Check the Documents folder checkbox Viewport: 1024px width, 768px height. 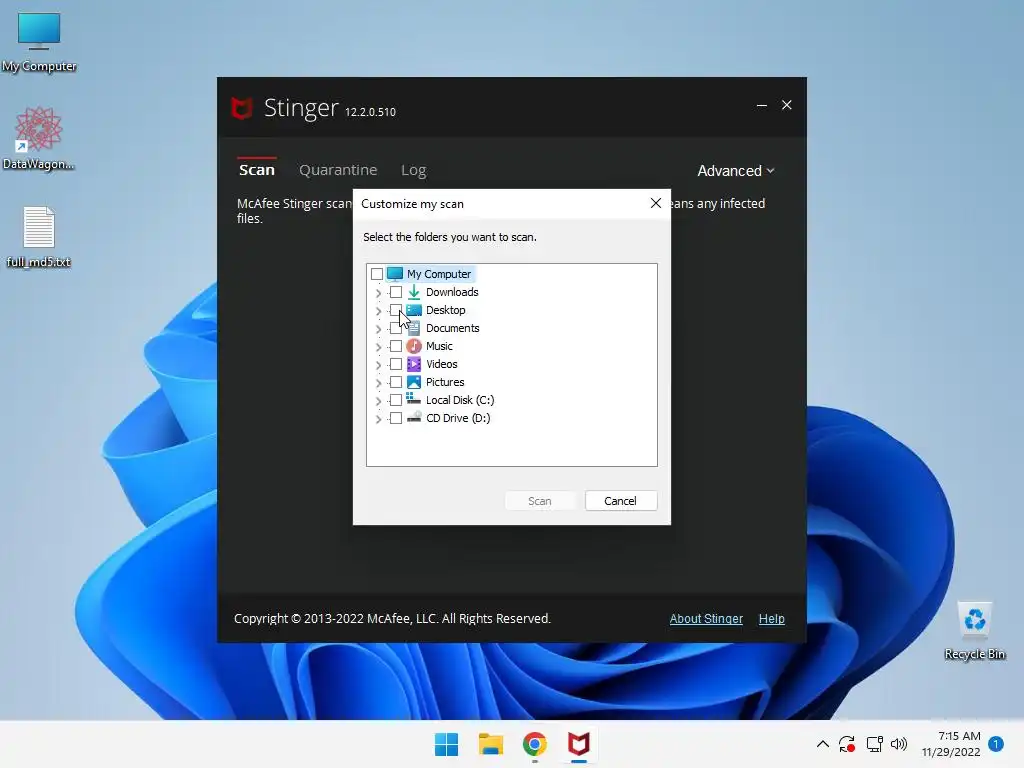[x=396, y=328]
